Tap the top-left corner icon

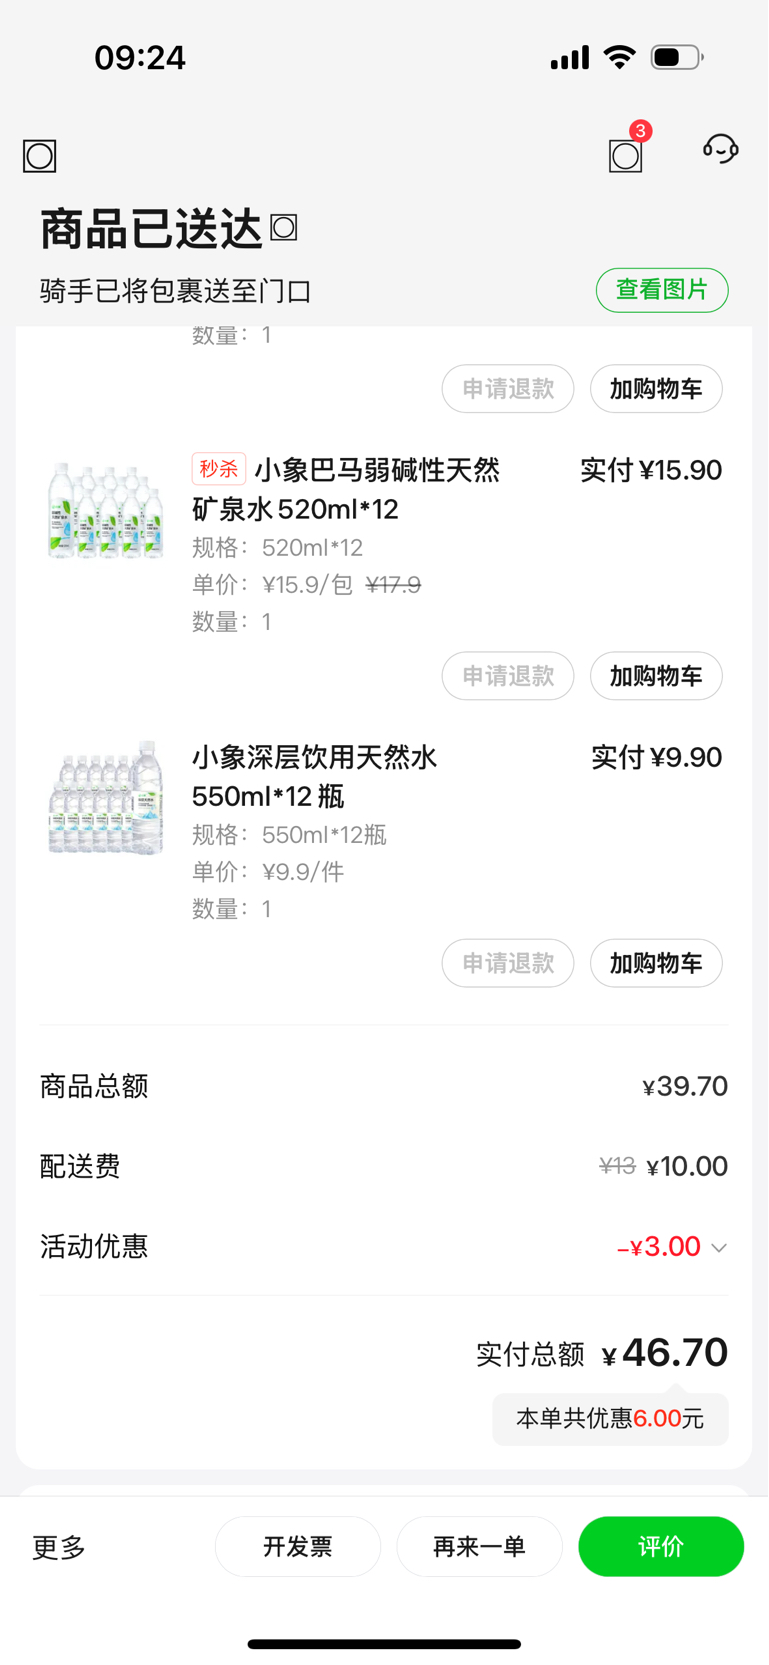click(40, 156)
